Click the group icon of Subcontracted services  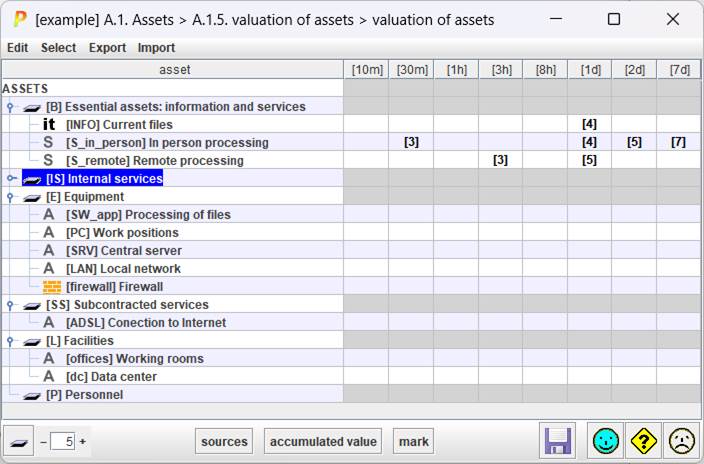[x=32, y=306]
